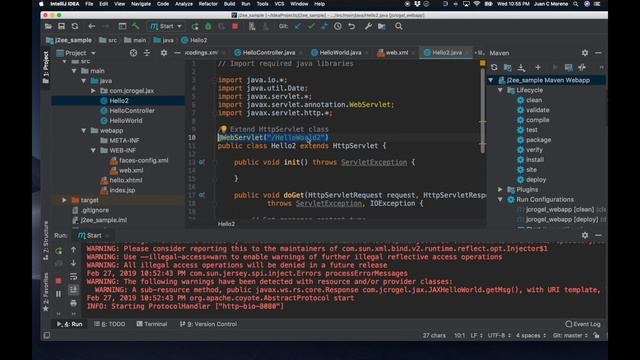Toggle scroll to end in Run console
This screenshot has height=360, width=640.
73,290
